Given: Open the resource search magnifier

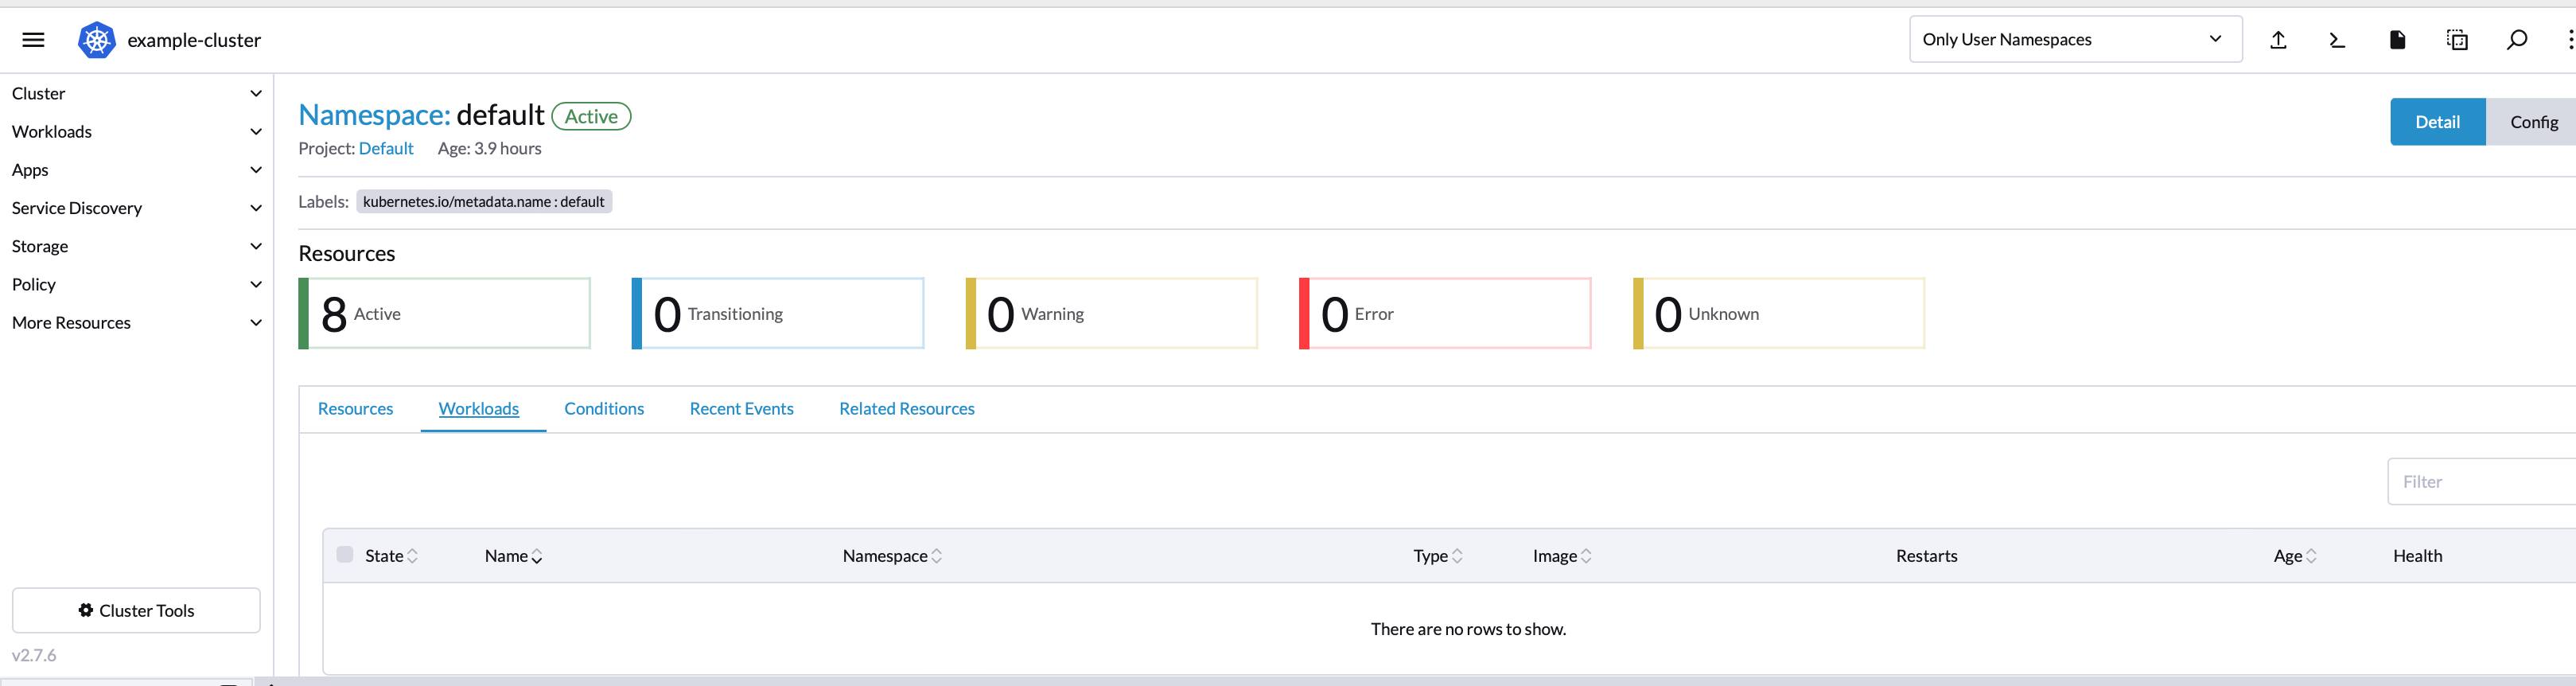Looking at the screenshot, I should tap(2517, 40).
